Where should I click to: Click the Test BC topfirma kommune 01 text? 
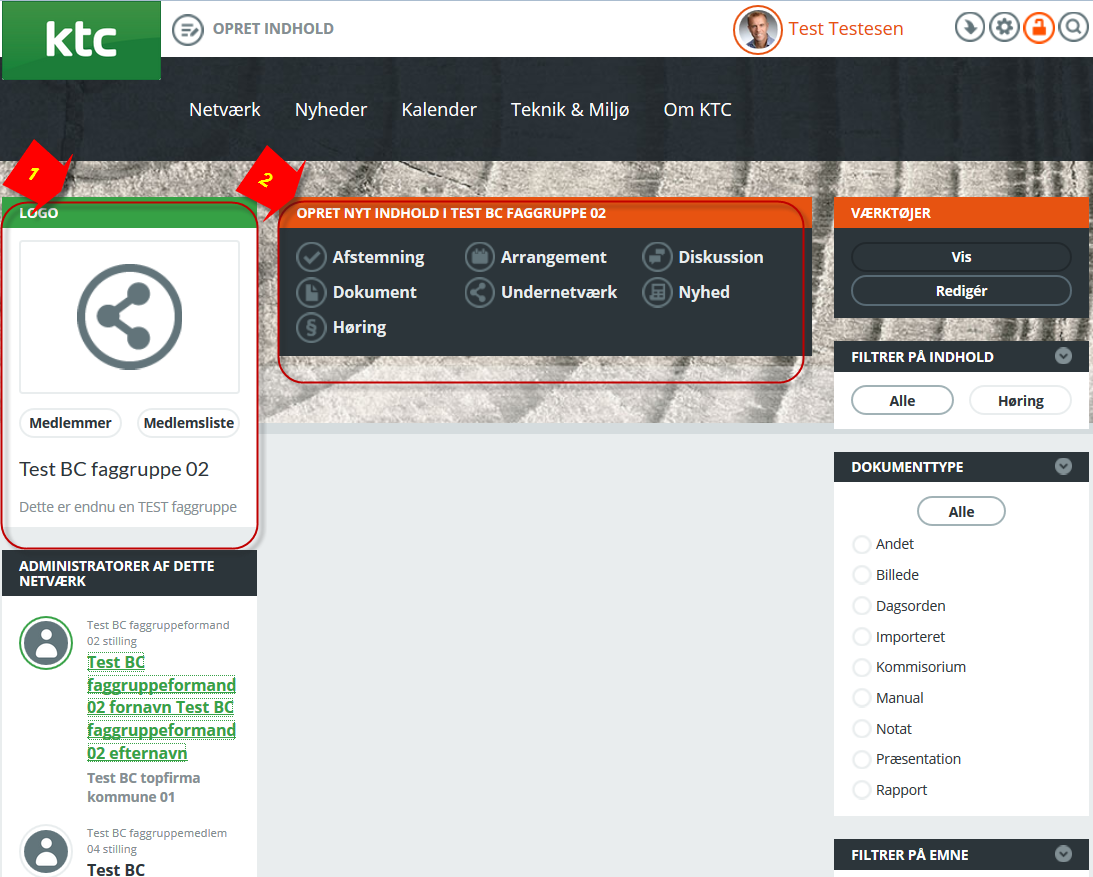(144, 787)
